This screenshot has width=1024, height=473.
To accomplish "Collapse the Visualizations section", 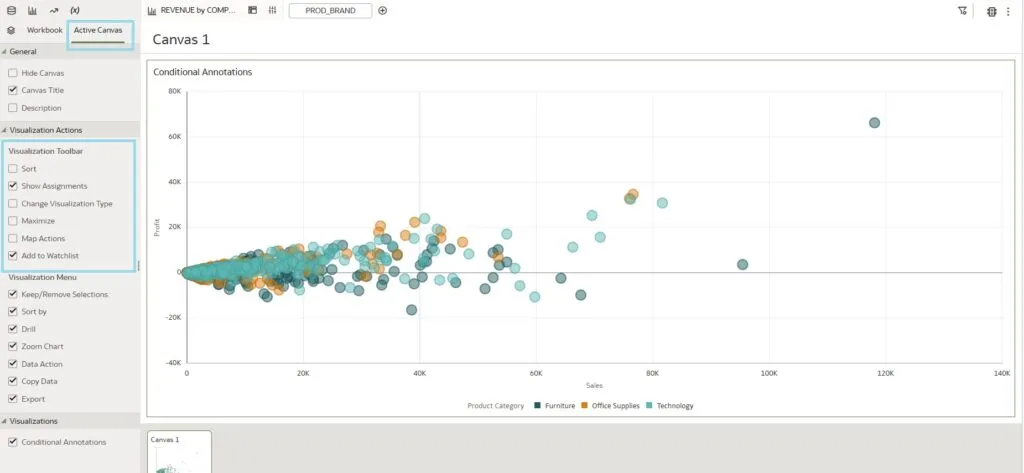I will (x=4, y=421).
